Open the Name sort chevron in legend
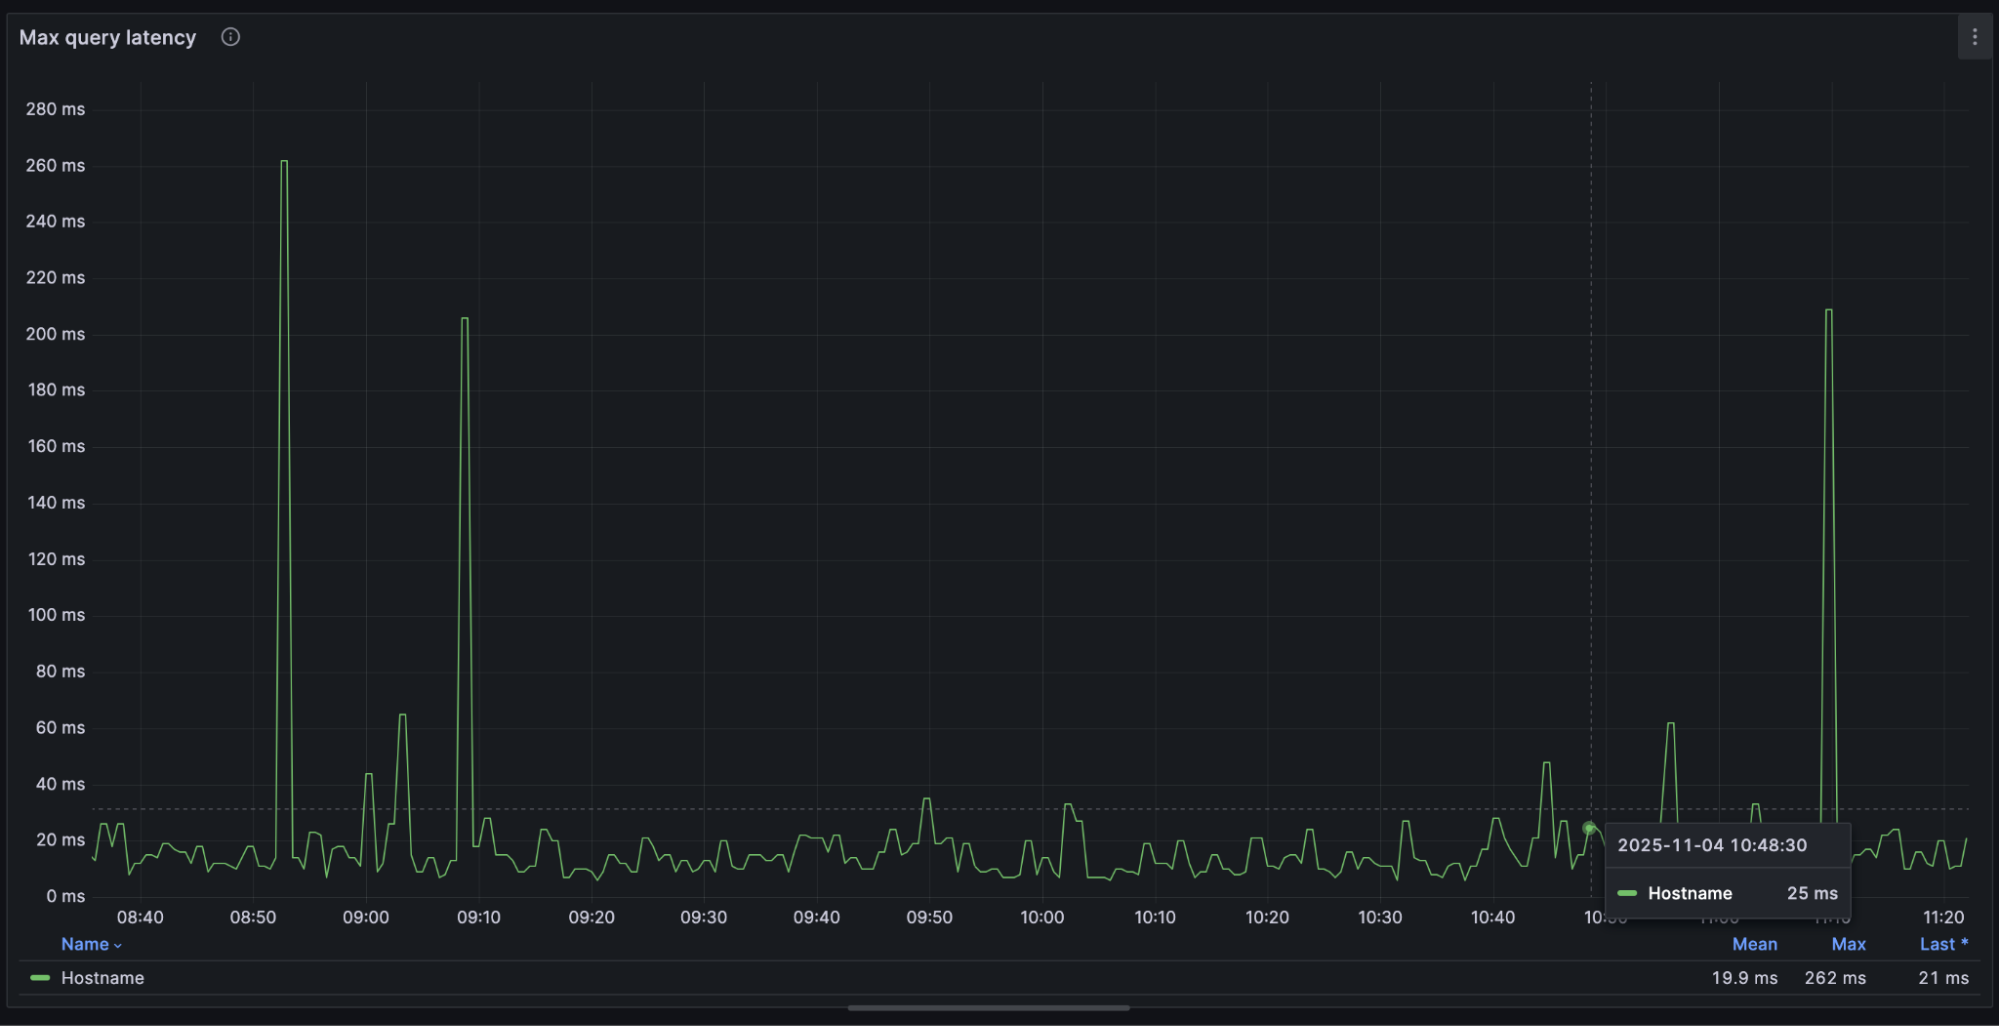This screenshot has height=1026, width=1999. click(116, 944)
